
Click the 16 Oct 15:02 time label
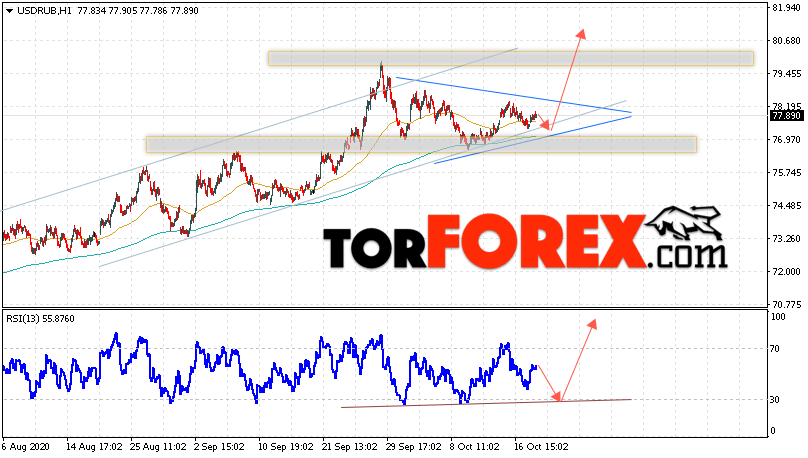click(x=542, y=446)
